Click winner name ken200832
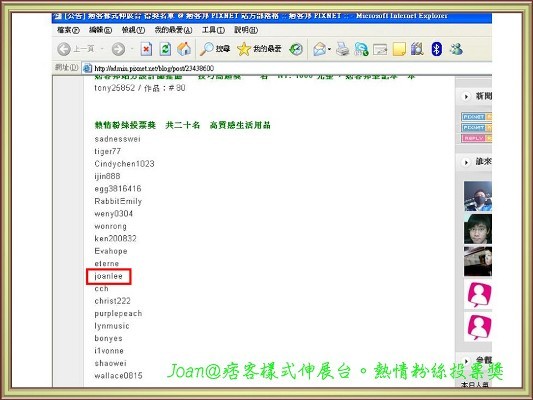This screenshot has width=533, height=400. click(x=115, y=239)
